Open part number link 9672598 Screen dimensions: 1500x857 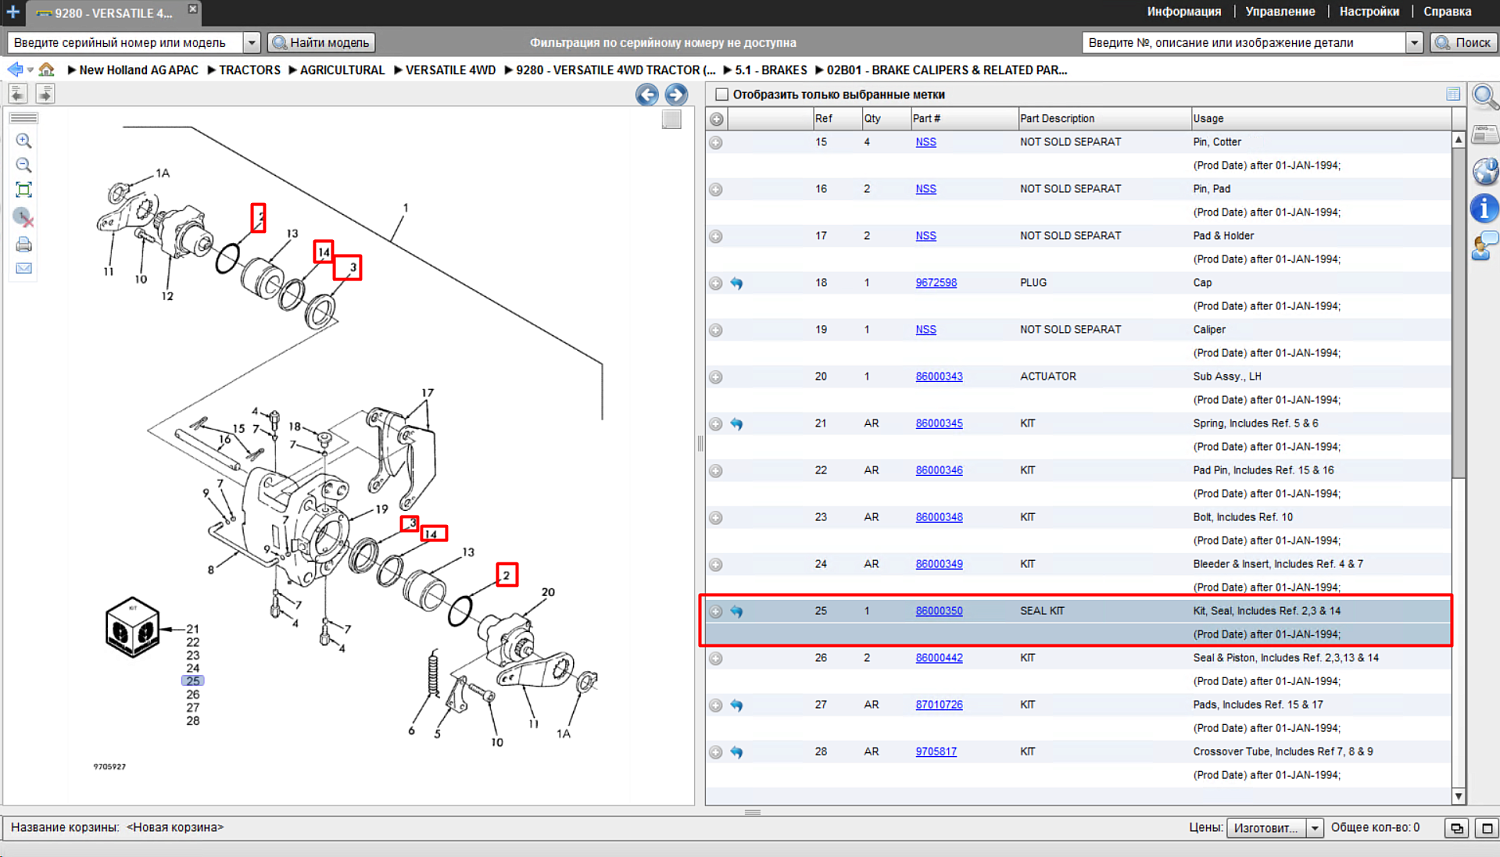(936, 283)
